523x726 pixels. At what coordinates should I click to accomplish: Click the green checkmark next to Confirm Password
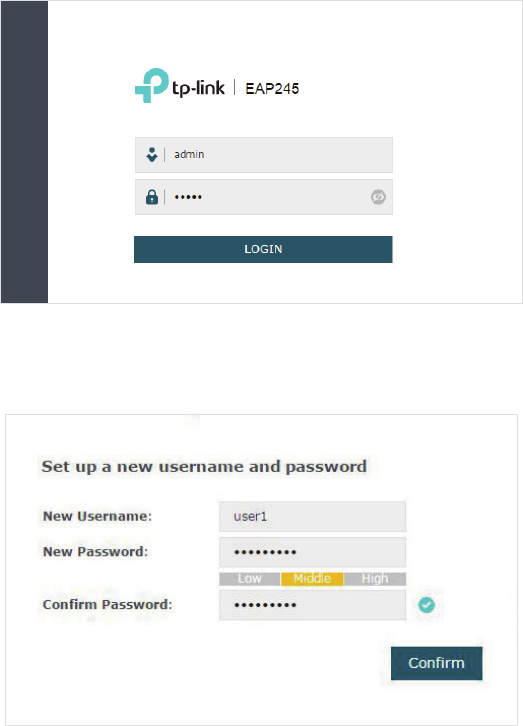(427, 605)
